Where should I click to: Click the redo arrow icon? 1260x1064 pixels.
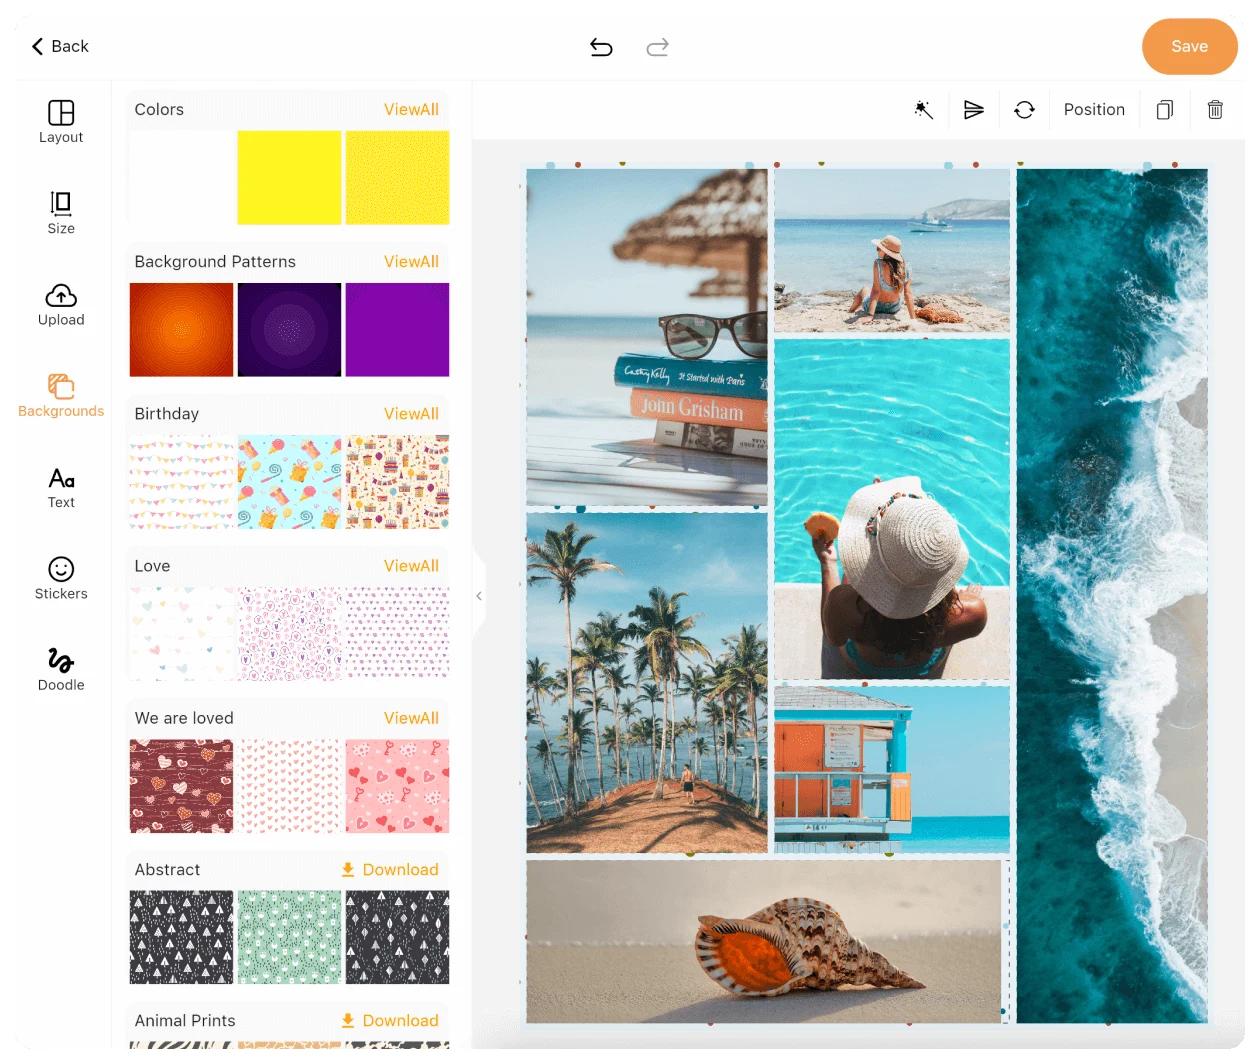point(657,47)
